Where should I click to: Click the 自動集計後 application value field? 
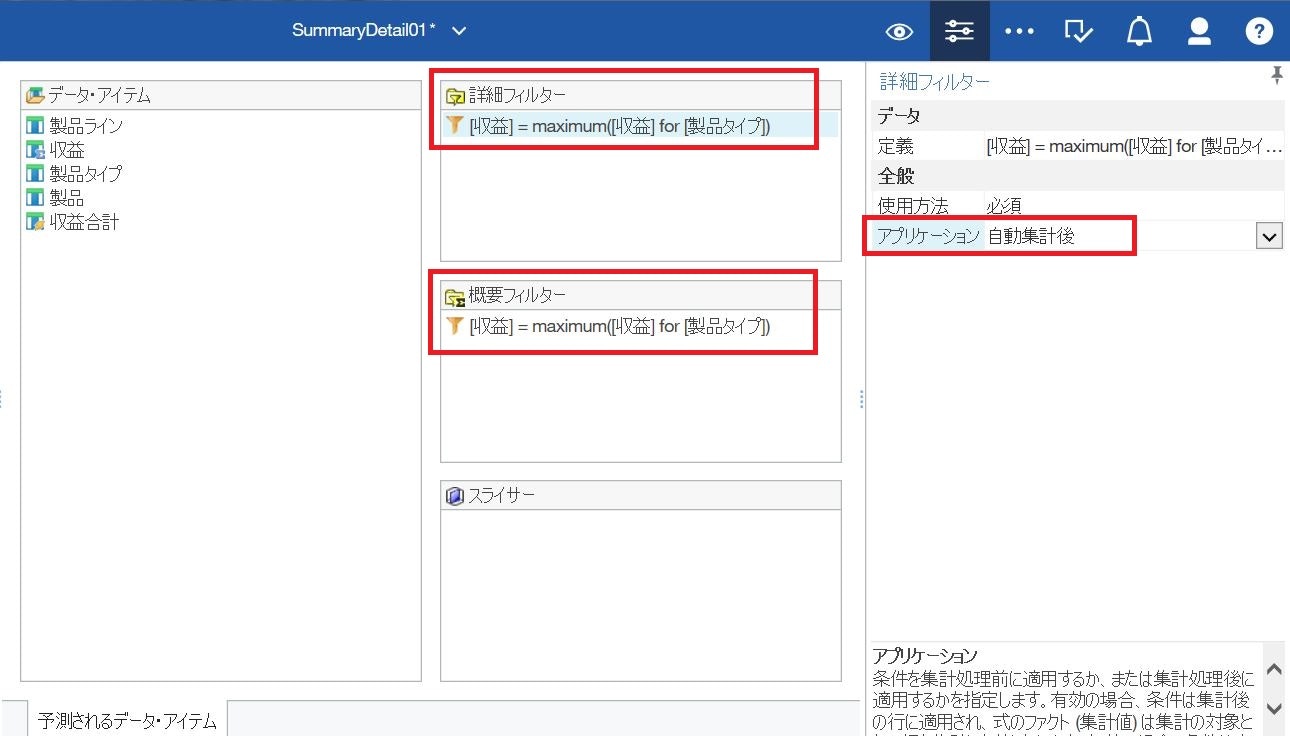point(1120,237)
